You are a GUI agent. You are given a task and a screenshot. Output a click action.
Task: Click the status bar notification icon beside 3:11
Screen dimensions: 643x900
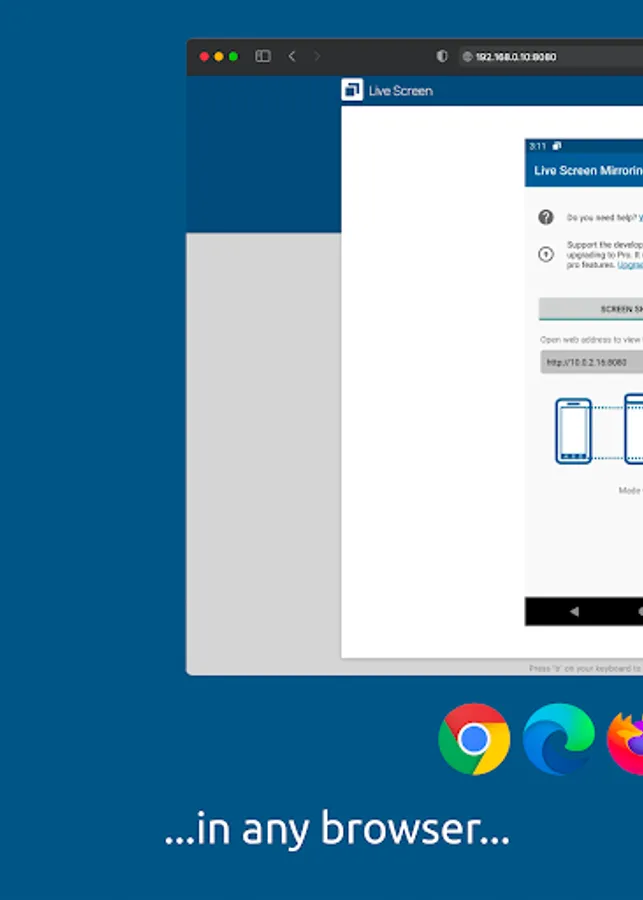point(556,146)
